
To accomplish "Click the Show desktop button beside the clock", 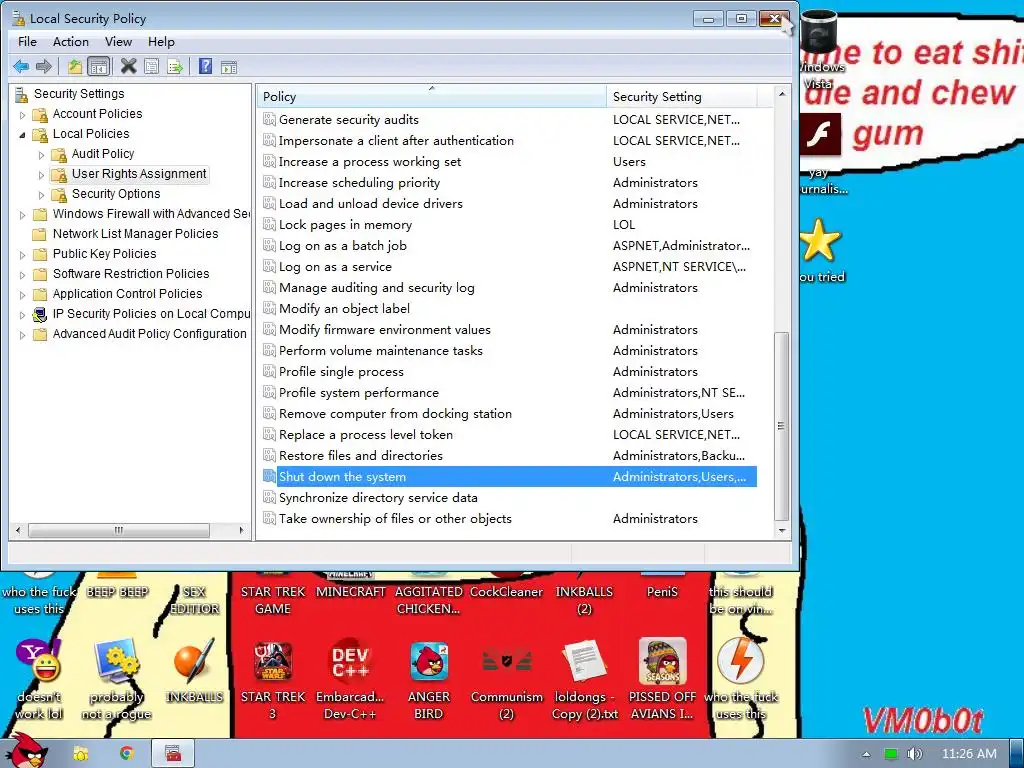I will click(1016, 754).
